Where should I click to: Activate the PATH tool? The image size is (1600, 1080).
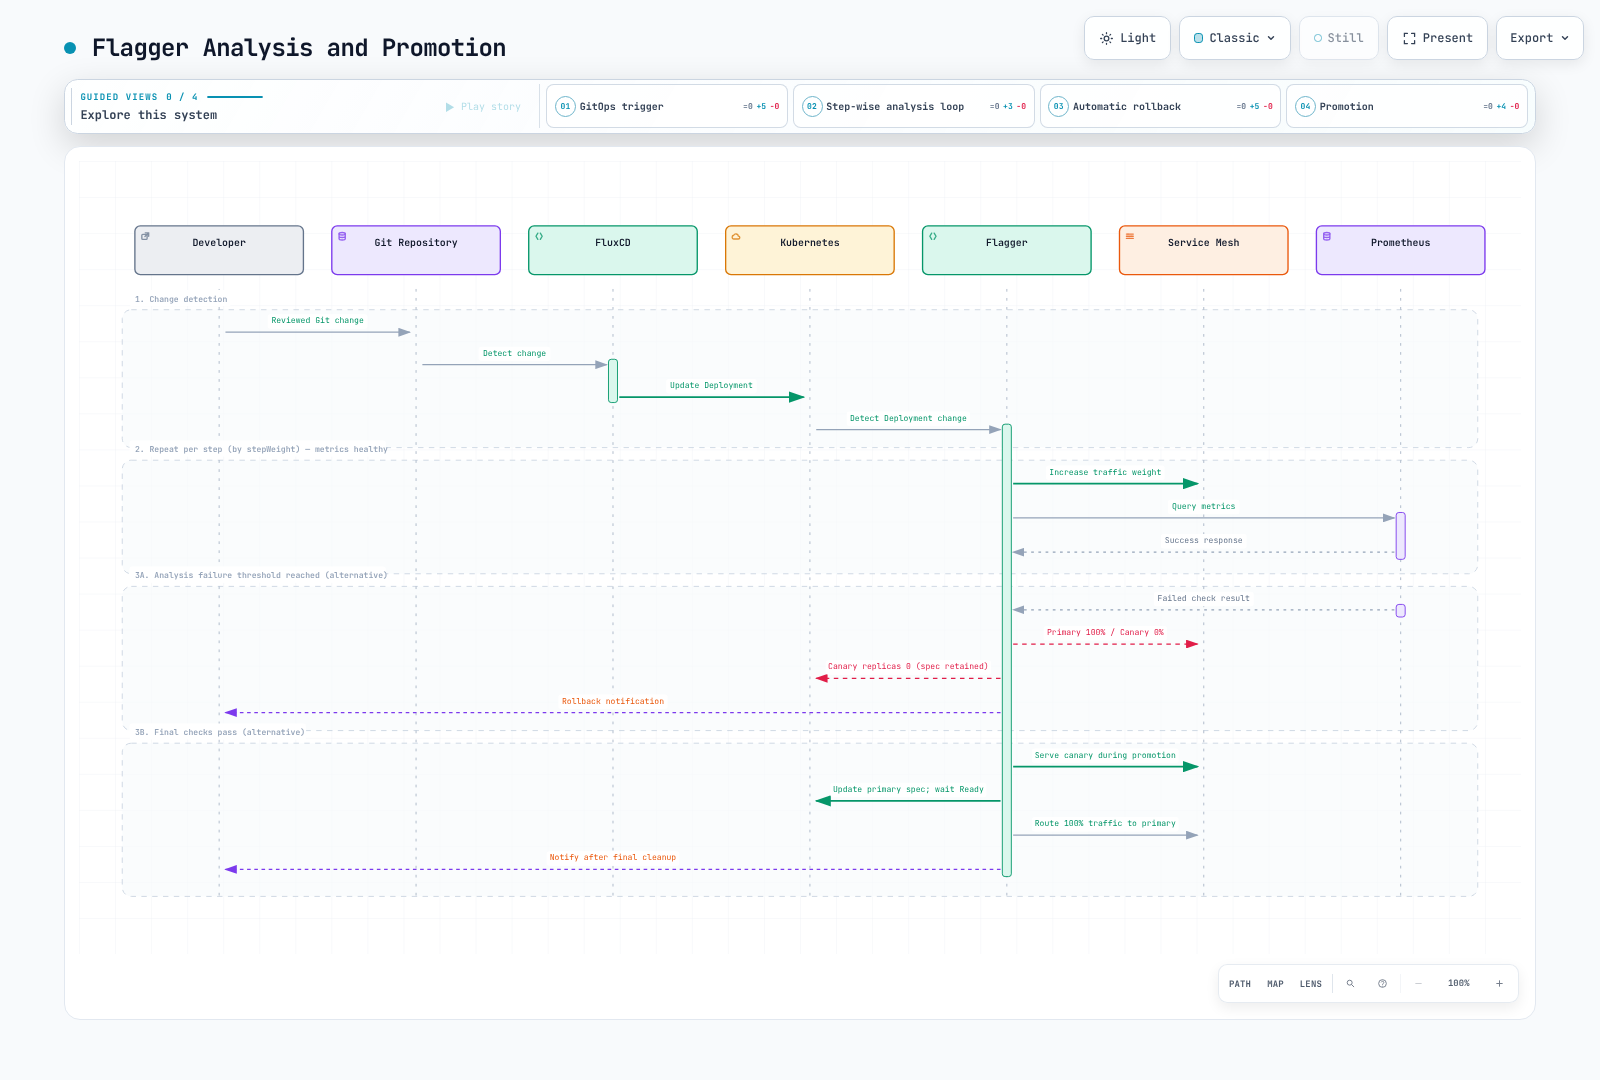click(1240, 984)
